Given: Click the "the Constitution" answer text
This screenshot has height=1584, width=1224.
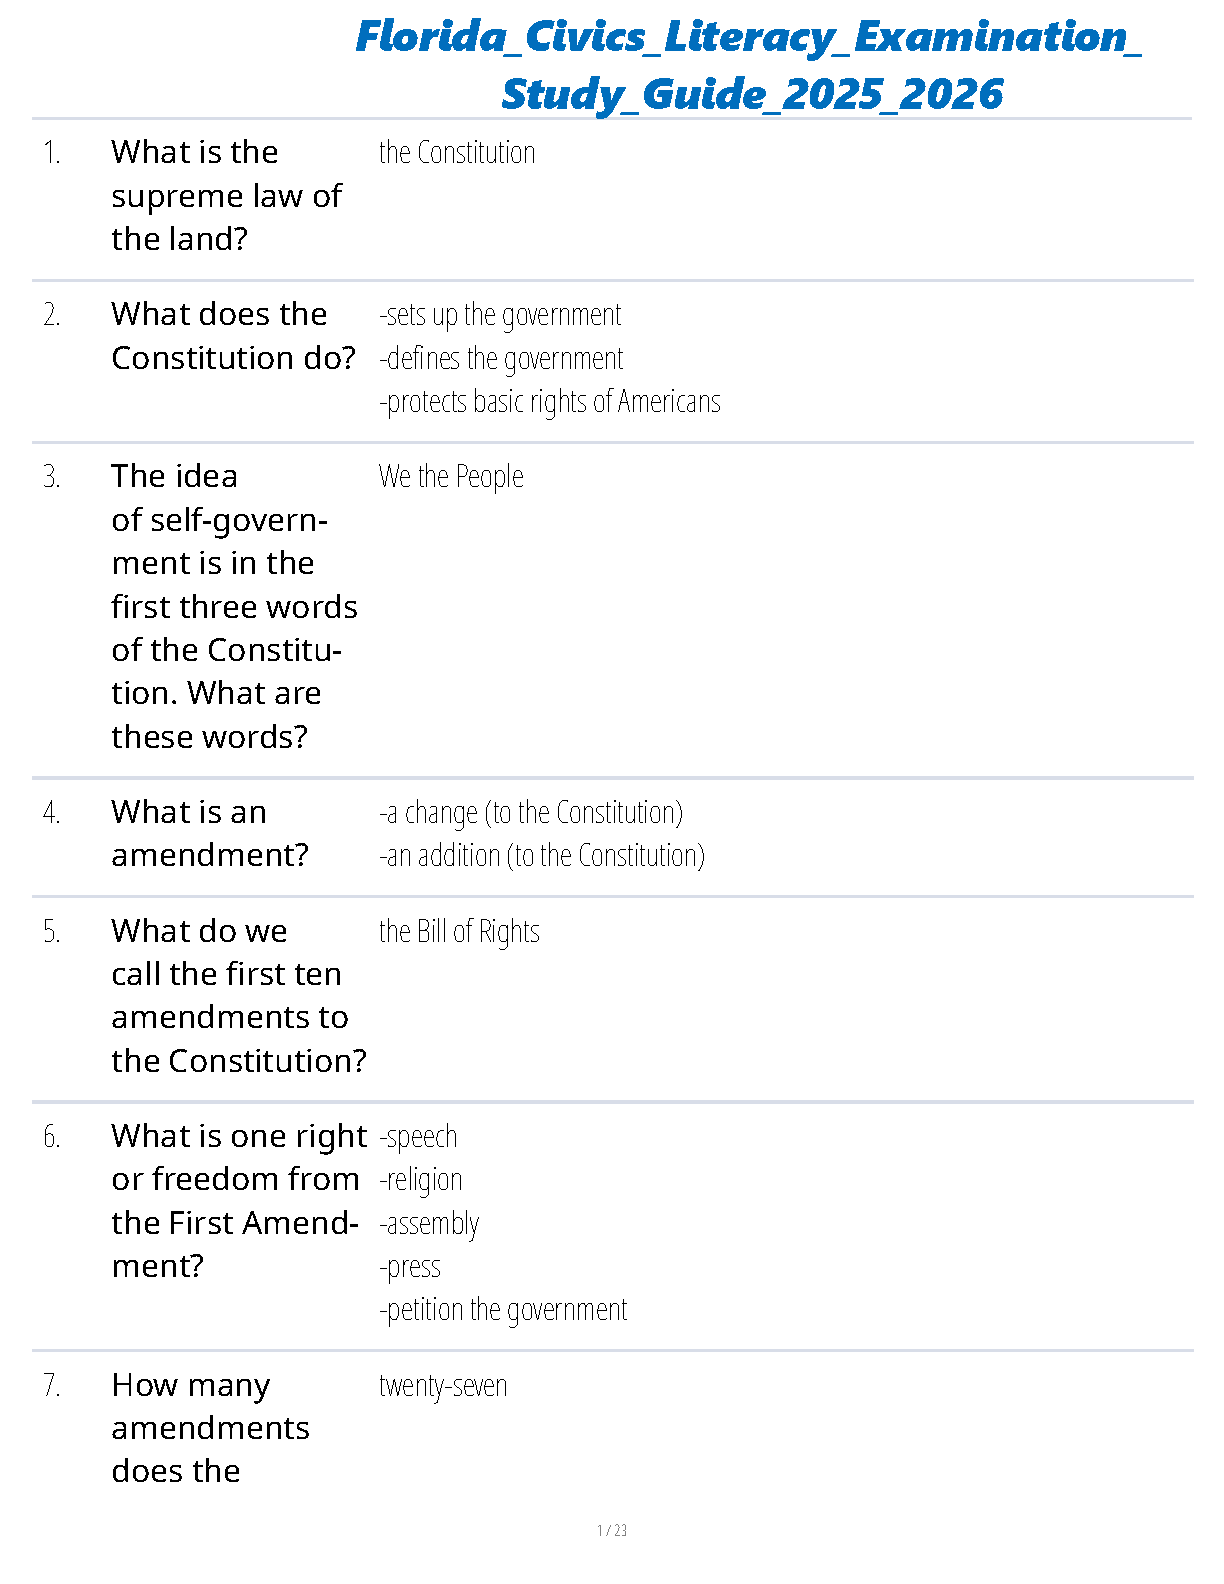Looking at the screenshot, I should 457,153.
